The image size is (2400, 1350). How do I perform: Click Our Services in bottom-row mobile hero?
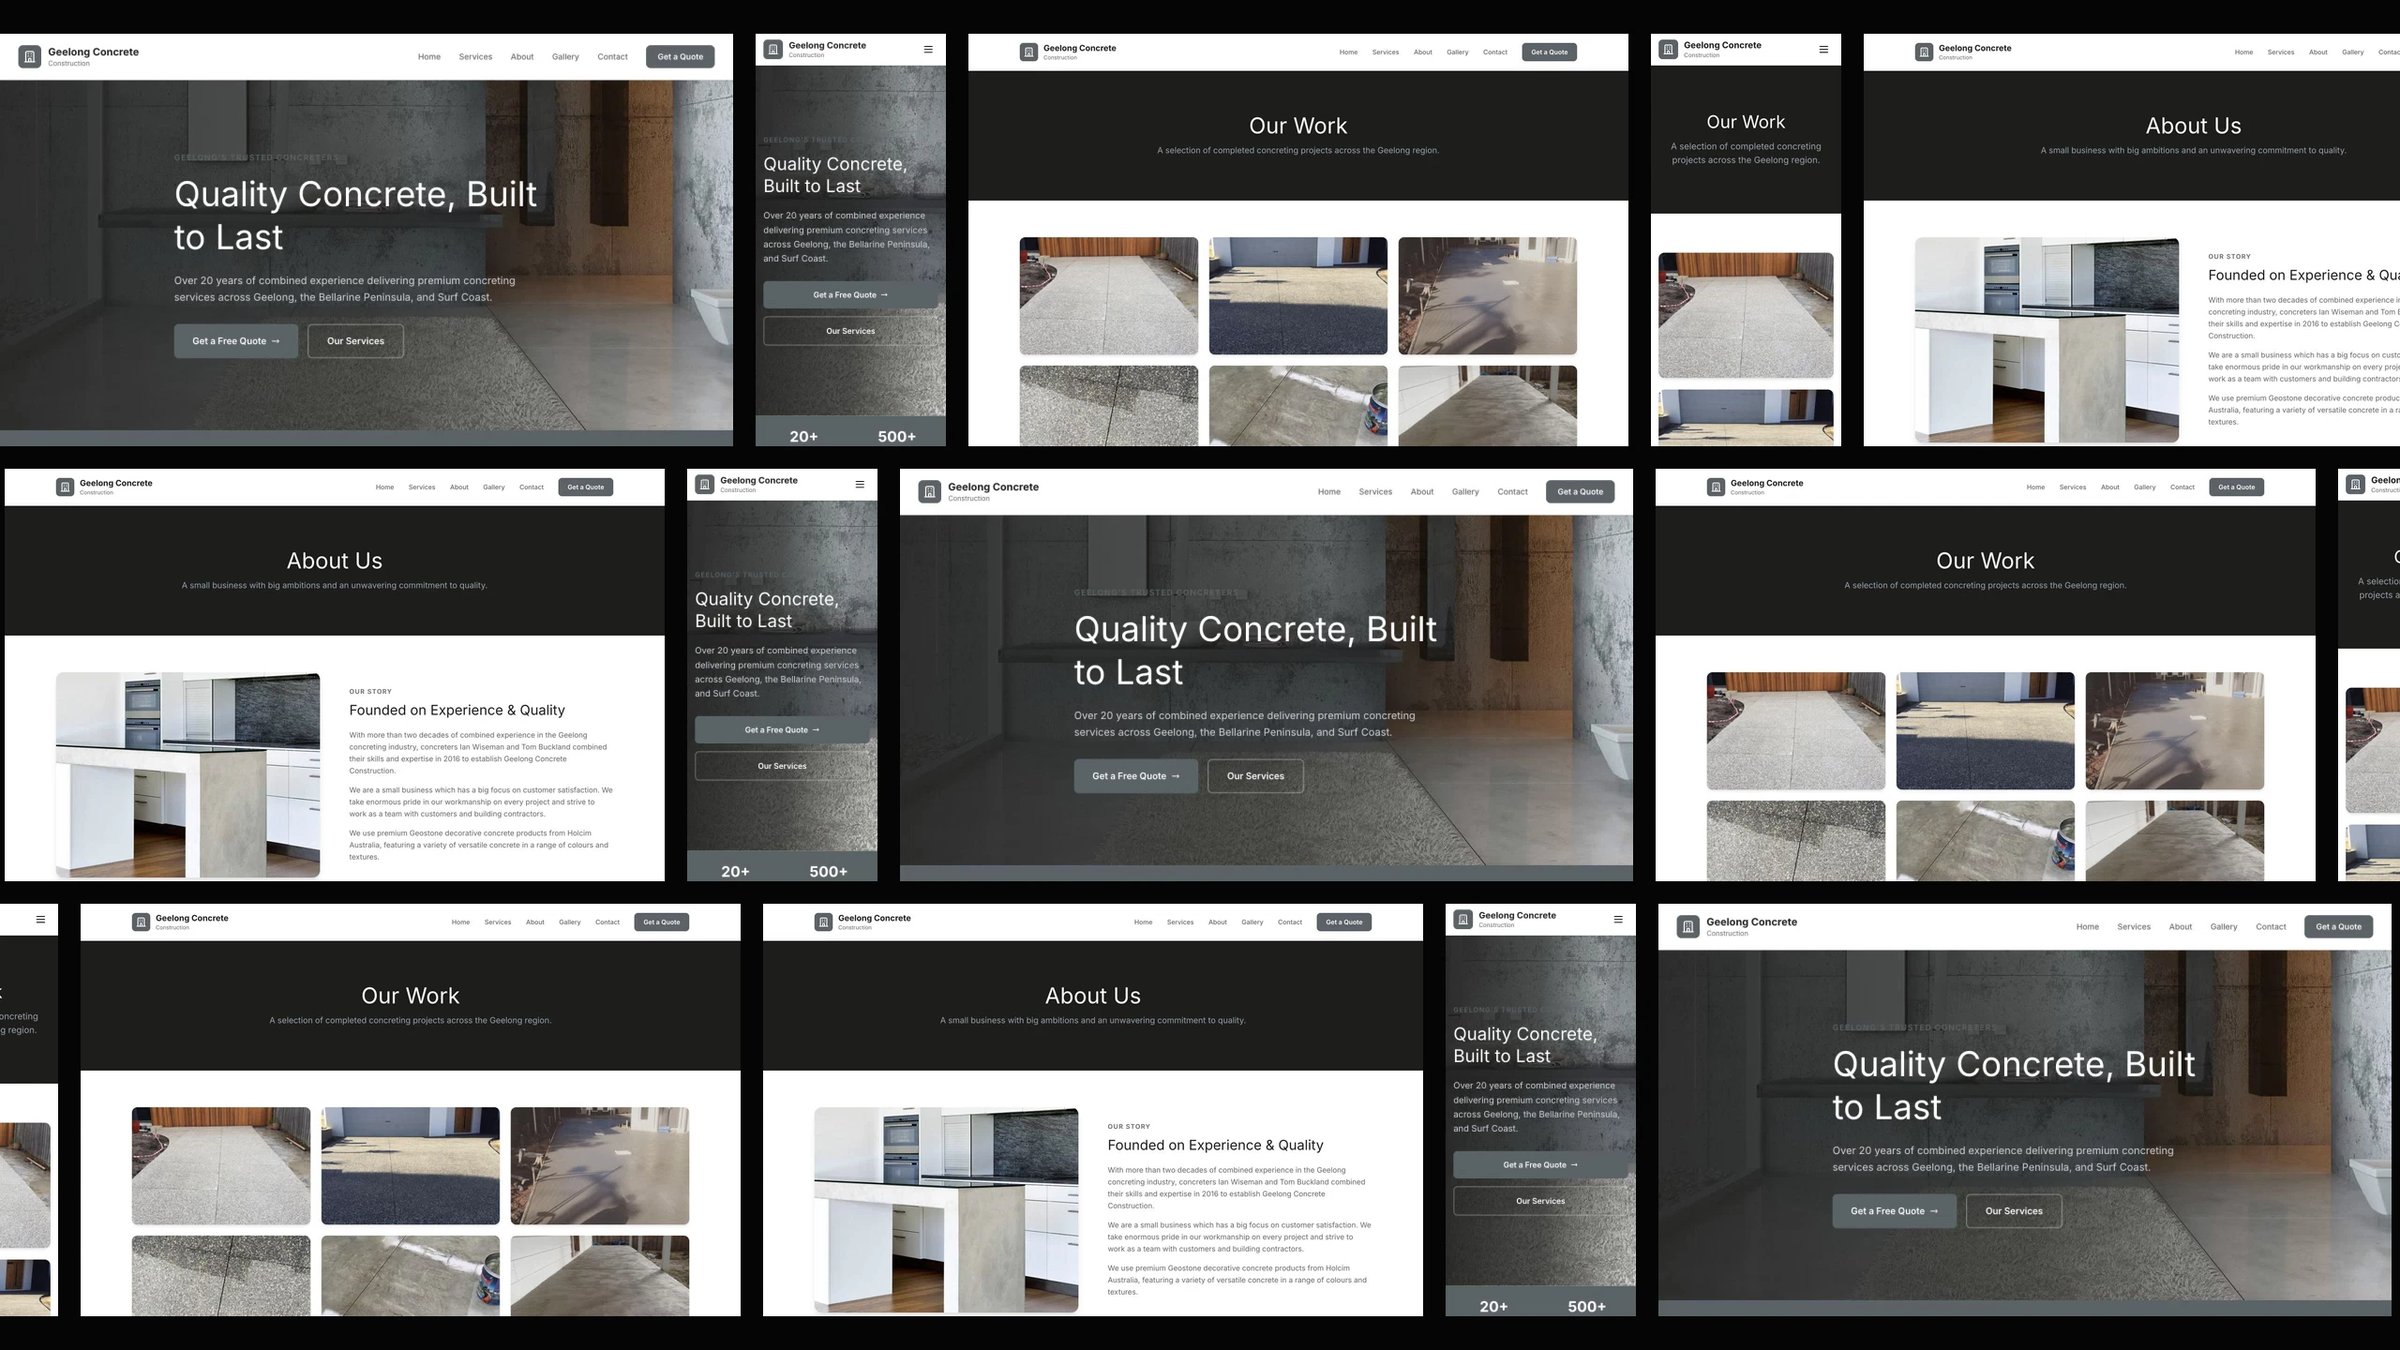coord(1540,1201)
